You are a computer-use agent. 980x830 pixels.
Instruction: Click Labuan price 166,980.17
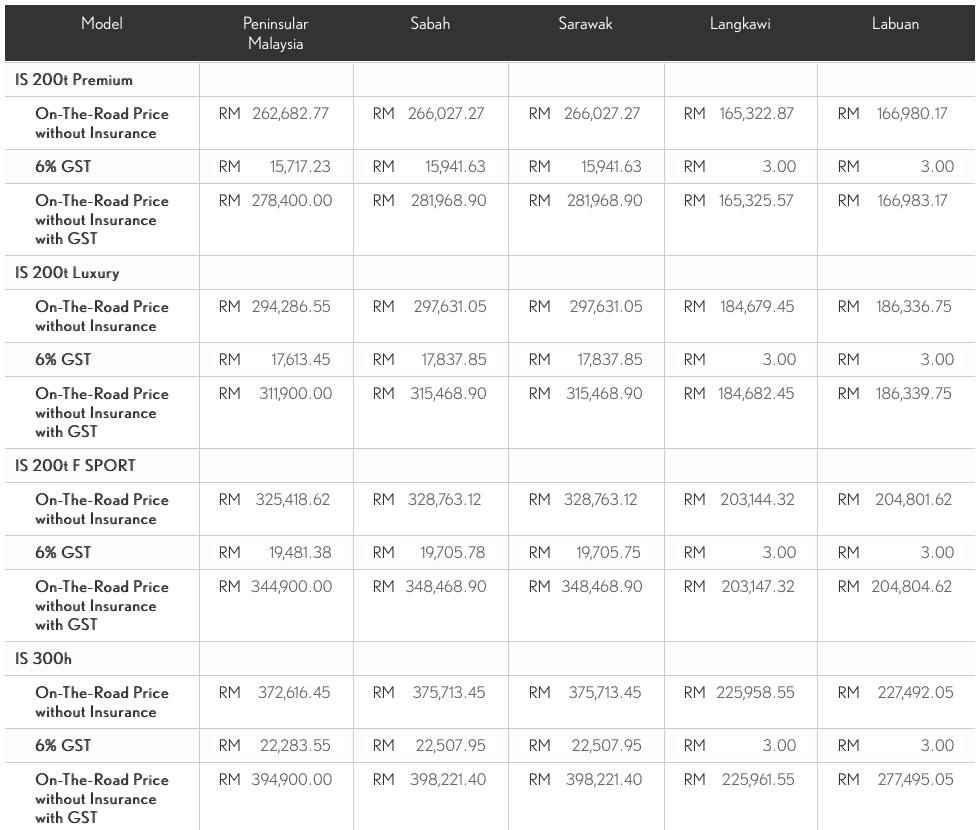912,114
